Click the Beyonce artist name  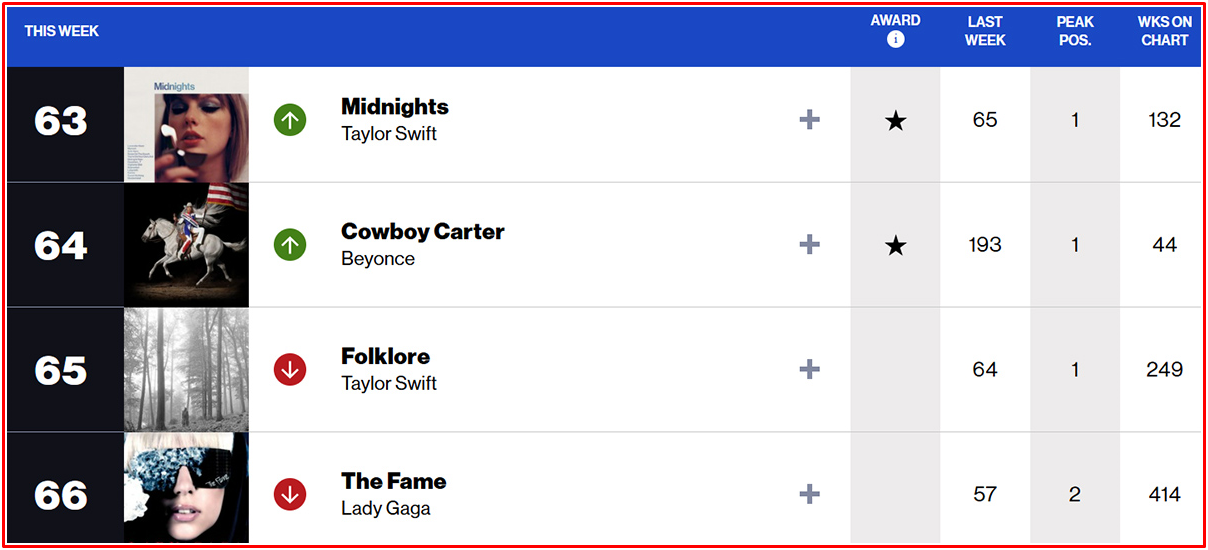(378, 259)
